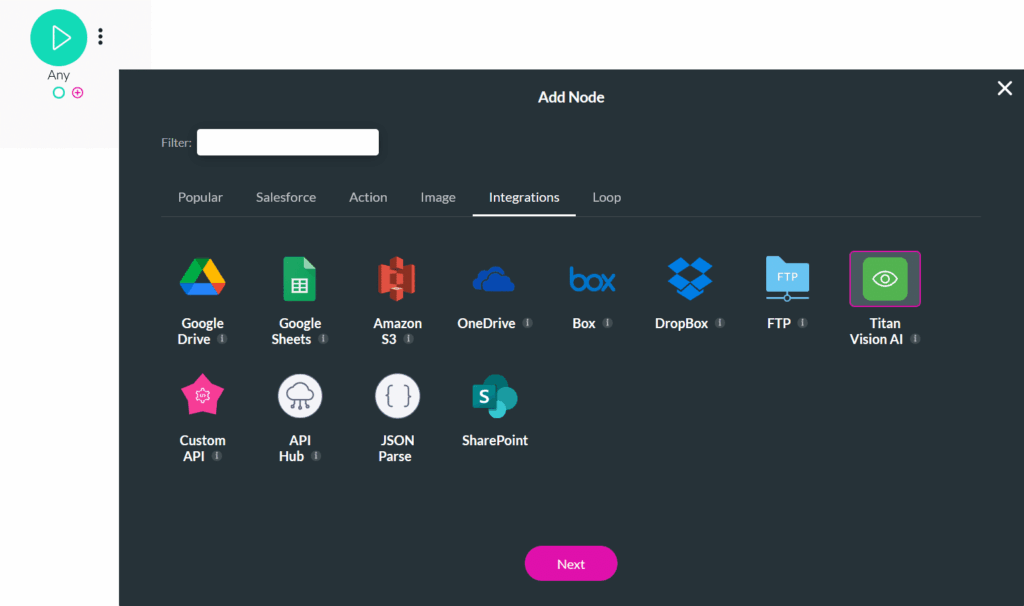Screen dimensions: 1024x606
Task: Run the flow with the play button
Action: (58, 37)
